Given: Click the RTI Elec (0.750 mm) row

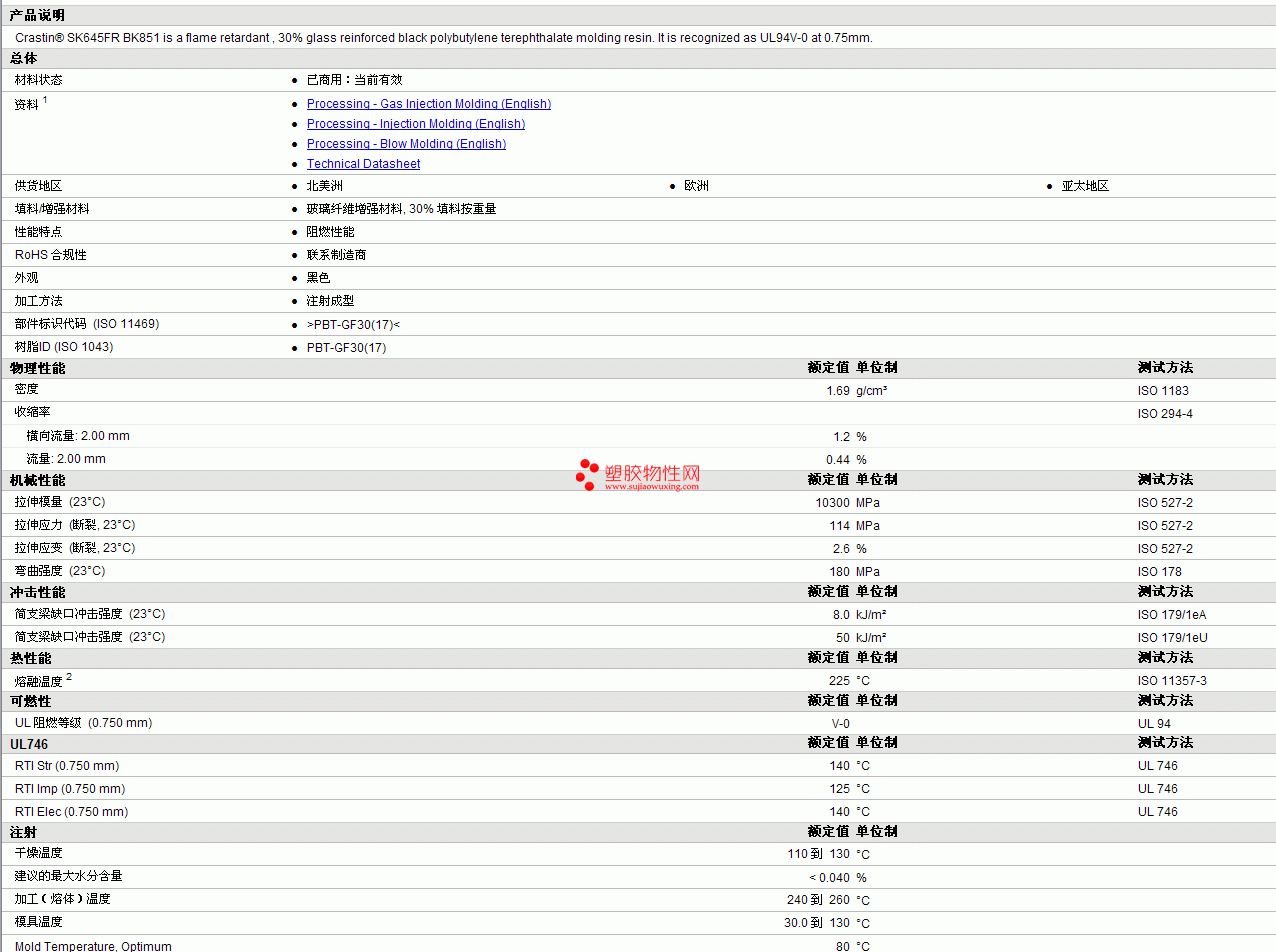Looking at the screenshot, I should coord(71,812).
